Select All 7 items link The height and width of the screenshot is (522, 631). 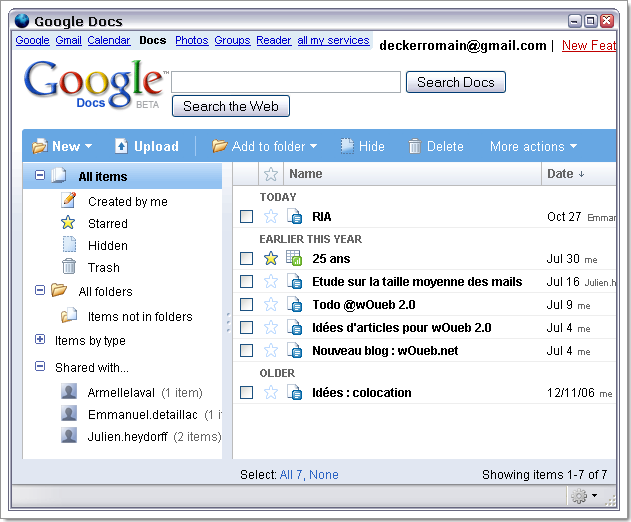(x=292, y=475)
